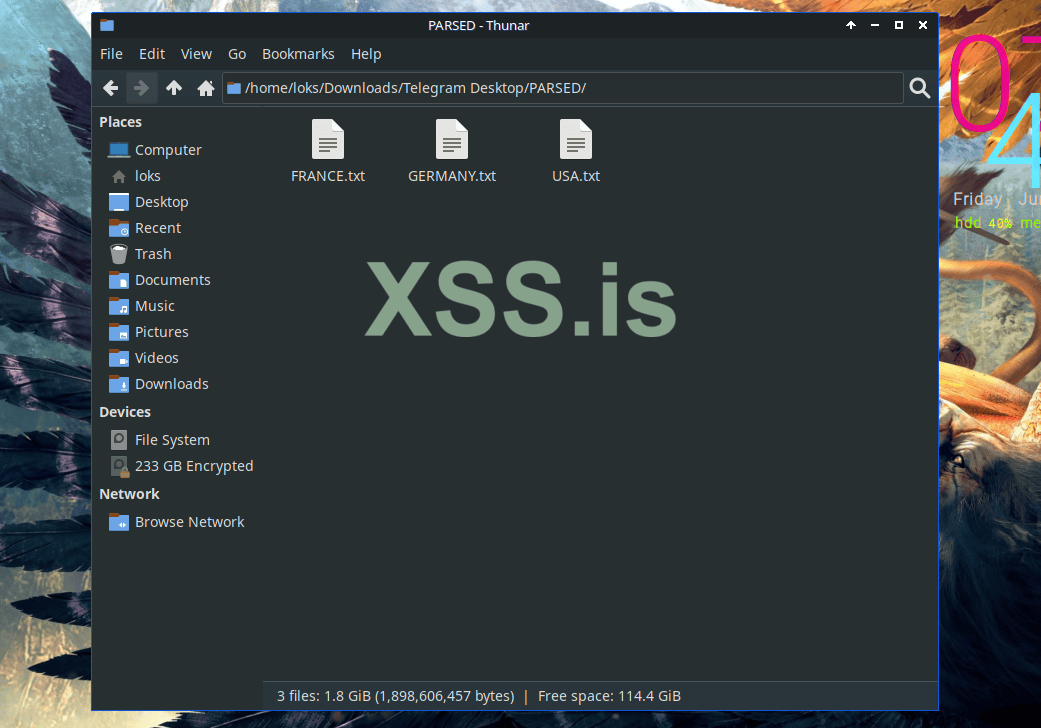This screenshot has height=728, width=1041.
Task: Click the Documents folder icon in sidebar
Action: tap(119, 280)
